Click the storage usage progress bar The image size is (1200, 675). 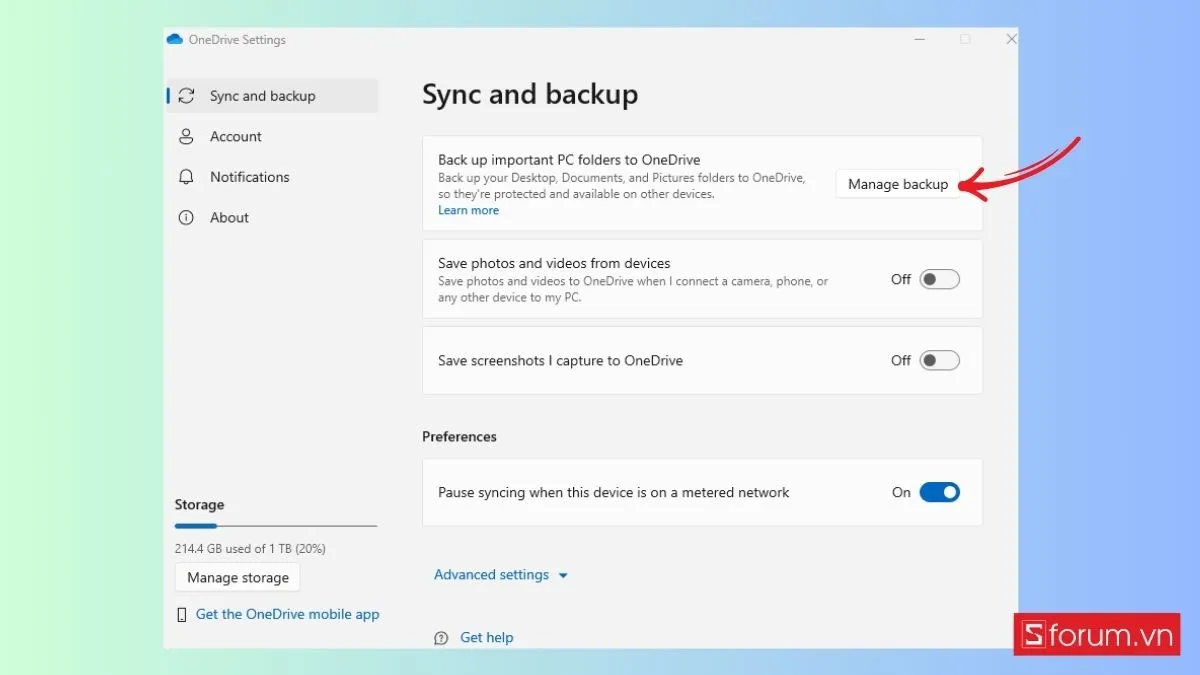tap(275, 524)
